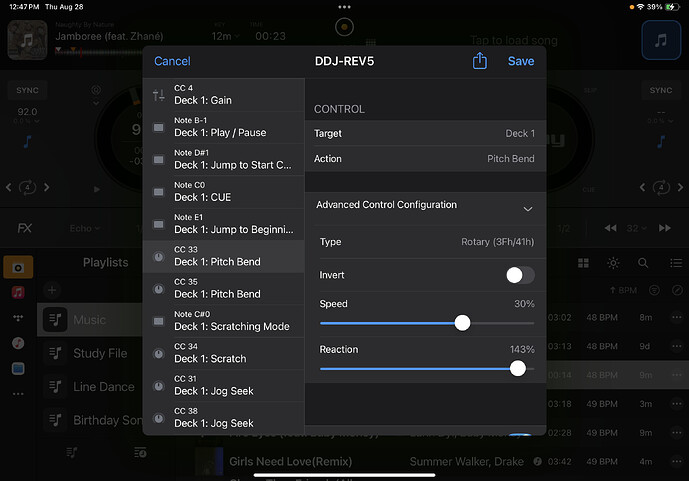
Task: Tap the fast forward skip button
Action: [x=665, y=228]
